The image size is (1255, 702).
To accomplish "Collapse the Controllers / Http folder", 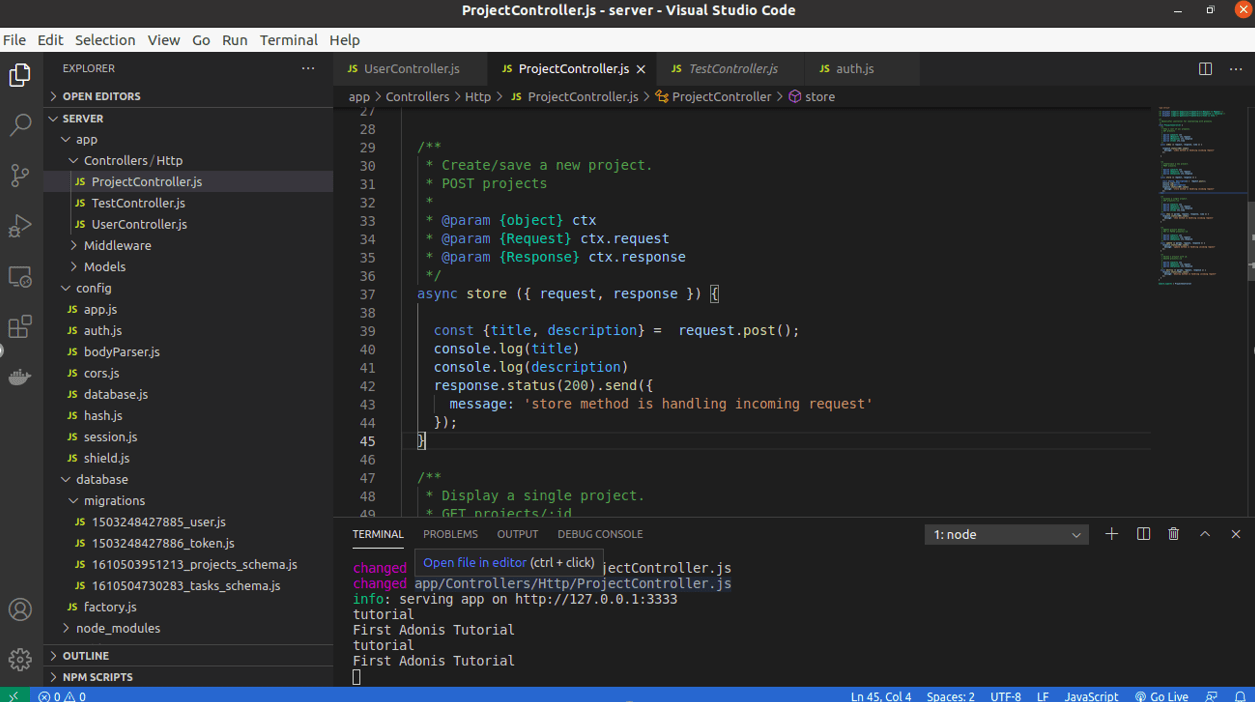I will pos(188,160).
